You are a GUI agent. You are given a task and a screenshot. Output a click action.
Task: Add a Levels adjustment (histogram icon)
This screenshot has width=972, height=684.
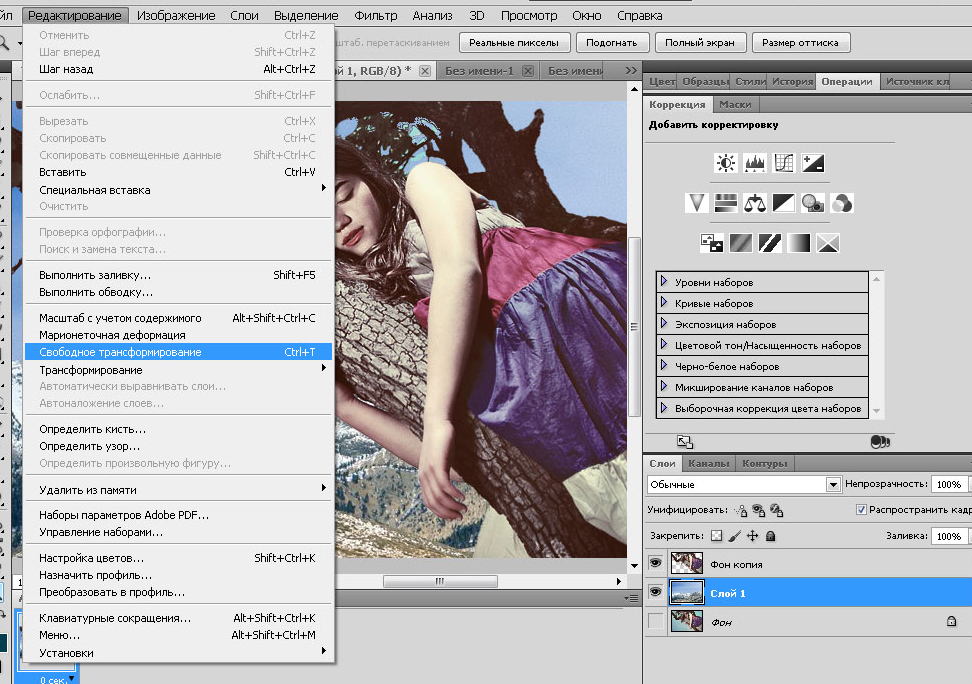coord(754,163)
